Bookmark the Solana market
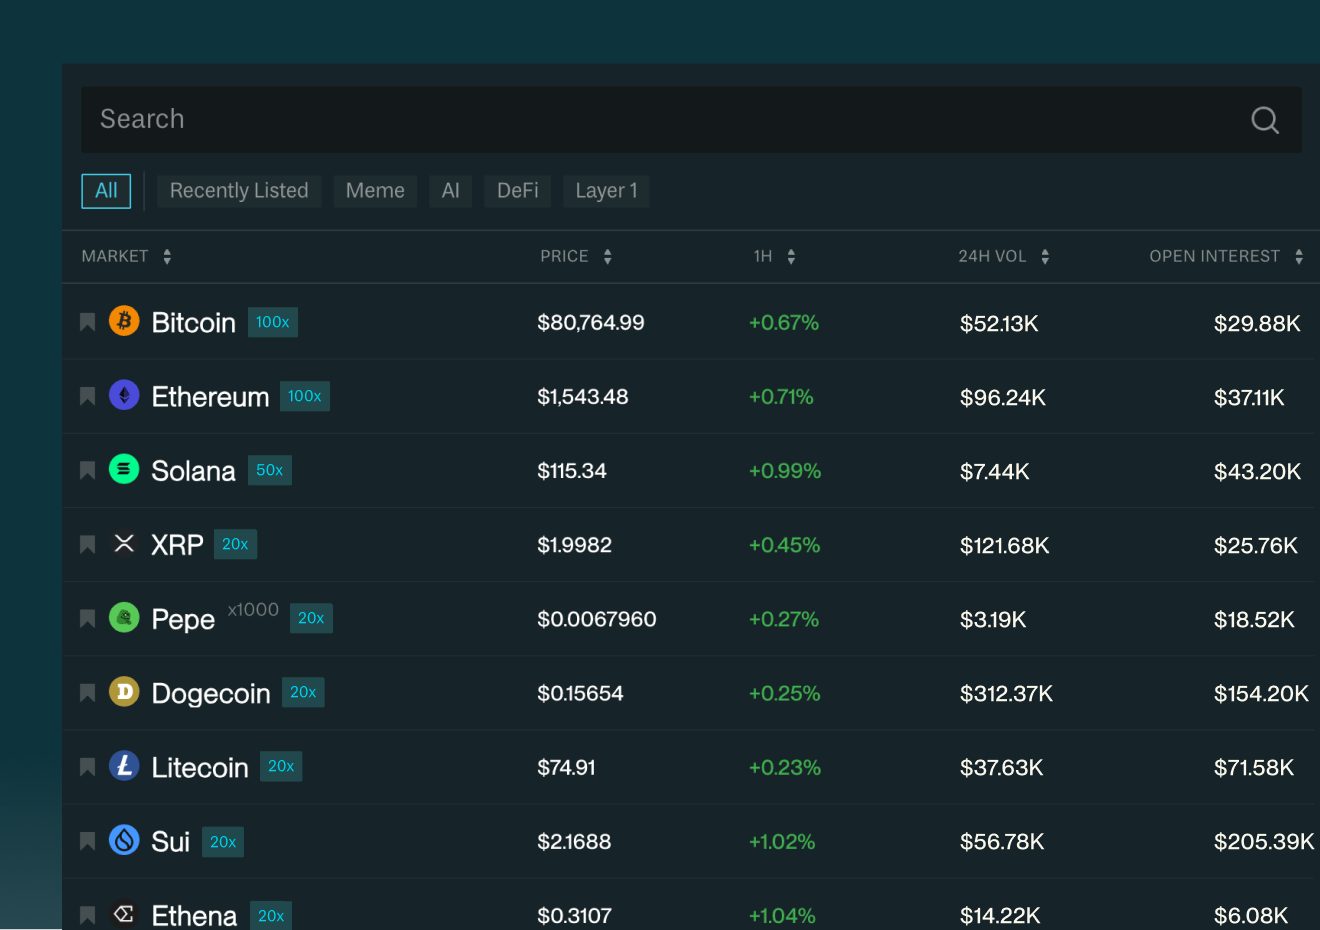 (88, 470)
